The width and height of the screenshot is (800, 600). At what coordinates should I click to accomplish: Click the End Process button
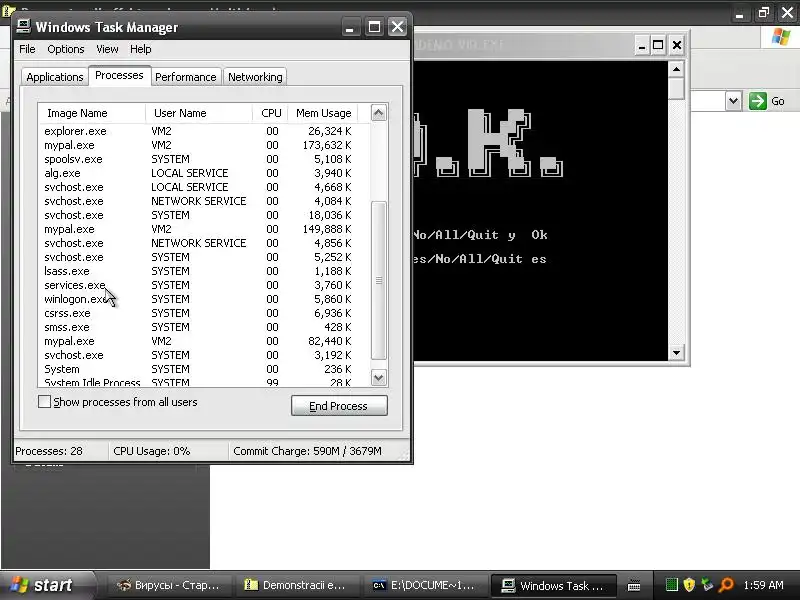339,406
